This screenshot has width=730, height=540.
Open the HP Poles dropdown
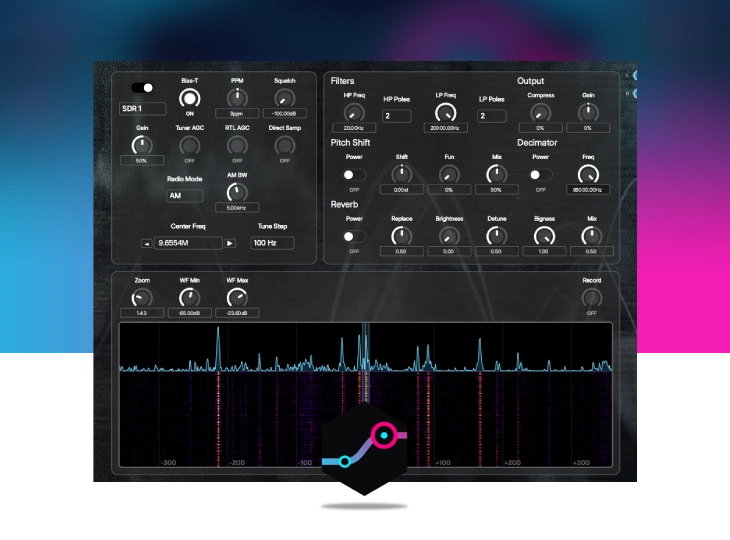[397, 115]
